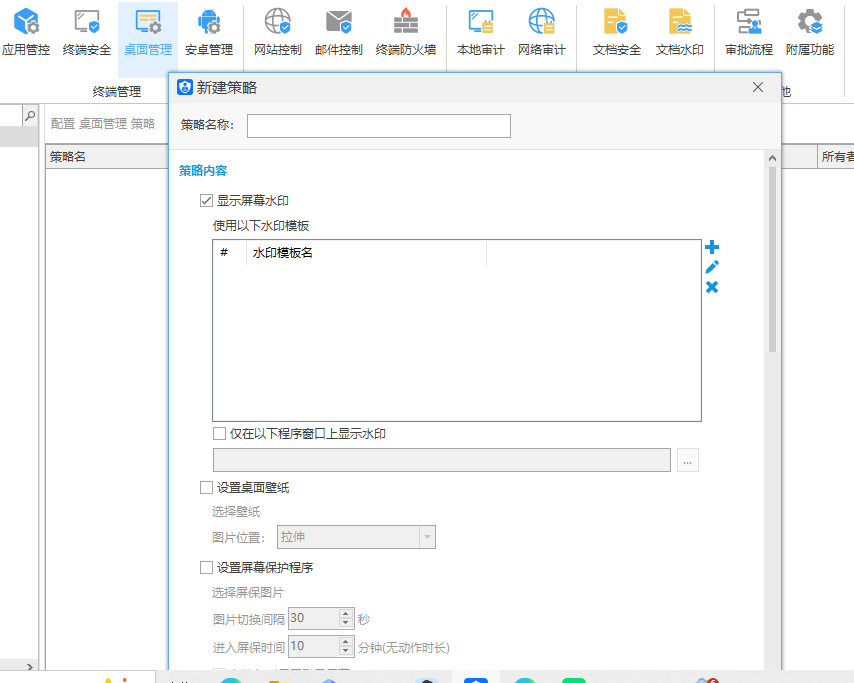Viewport: 854px width, 683px height.
Task: Click the program path browse button
Action: click(687, 459)
